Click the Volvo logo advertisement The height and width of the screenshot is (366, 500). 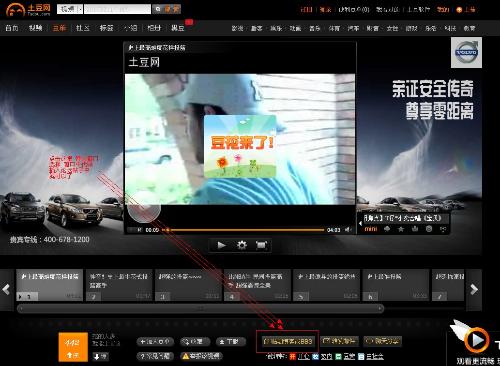point(466,52)
